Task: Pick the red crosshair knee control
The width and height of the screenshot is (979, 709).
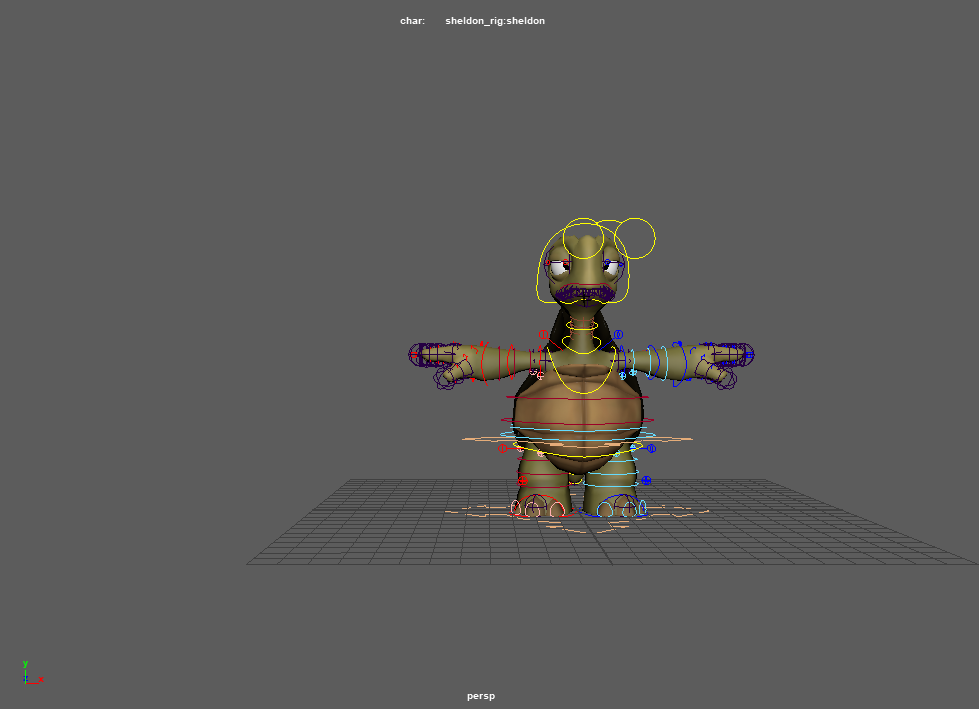Action: [522, 481]
